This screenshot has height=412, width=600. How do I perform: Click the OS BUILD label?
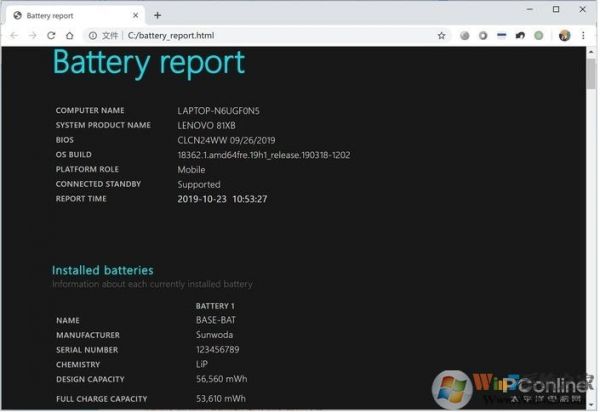click(73, 155)
